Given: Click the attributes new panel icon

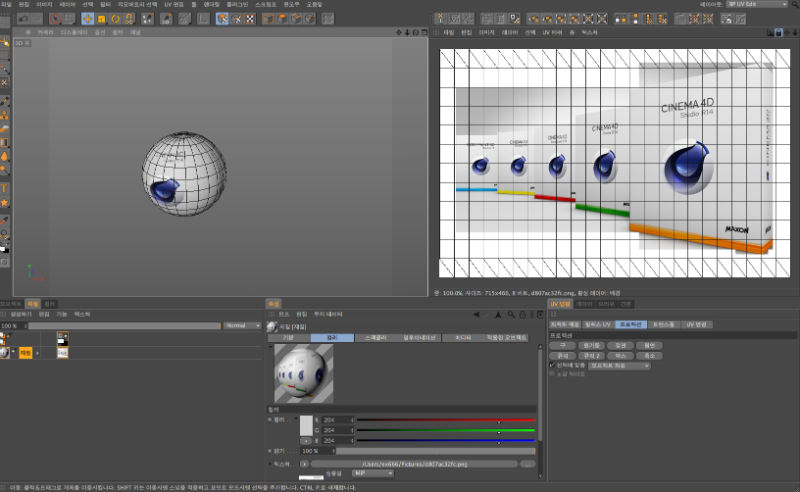Looking at the screenshot, I should (540, 314).
